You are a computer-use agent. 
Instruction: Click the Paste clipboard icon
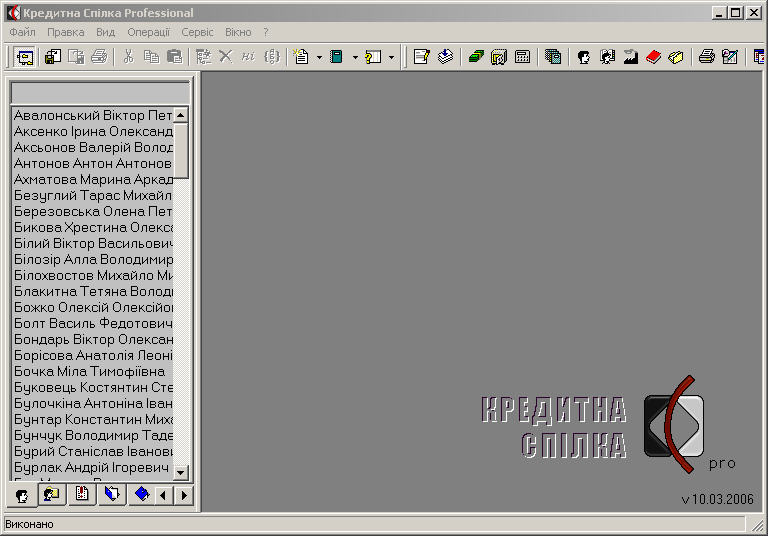tap(175, 57)
